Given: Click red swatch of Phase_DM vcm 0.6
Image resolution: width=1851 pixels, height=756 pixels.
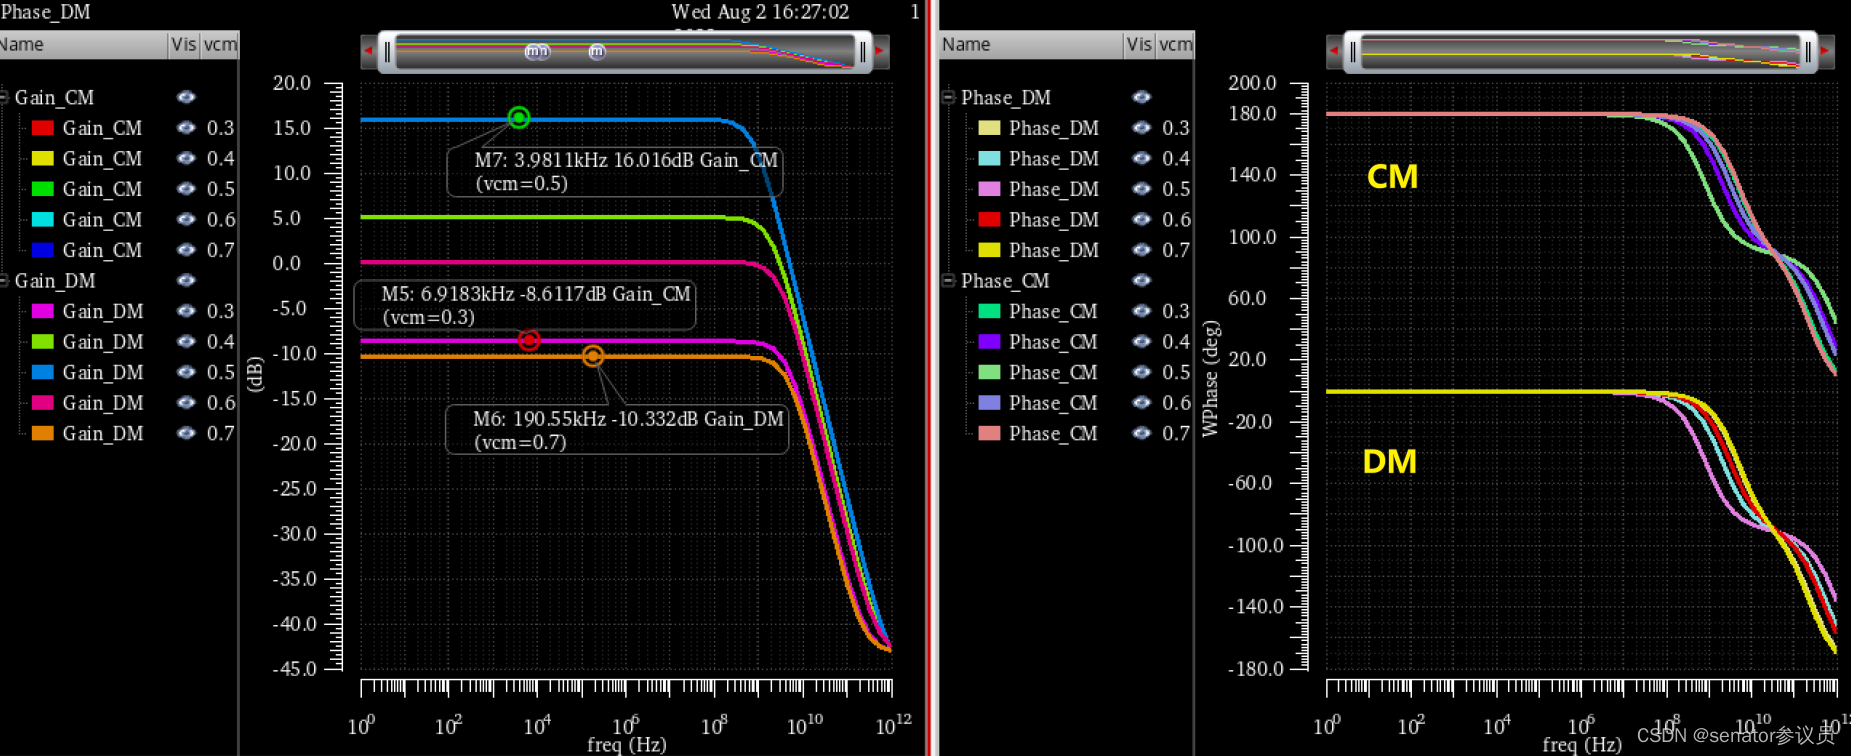Looking at the screenshot, I should tap(989, 220).
